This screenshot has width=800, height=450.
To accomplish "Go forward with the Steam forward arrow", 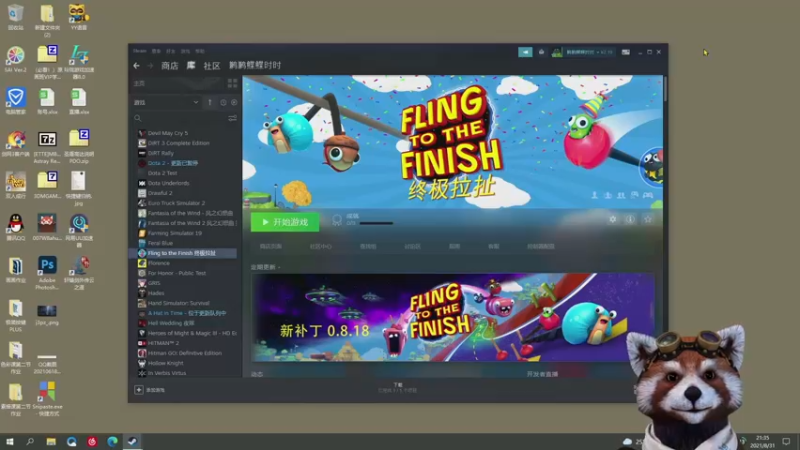I will pos(150,66).
